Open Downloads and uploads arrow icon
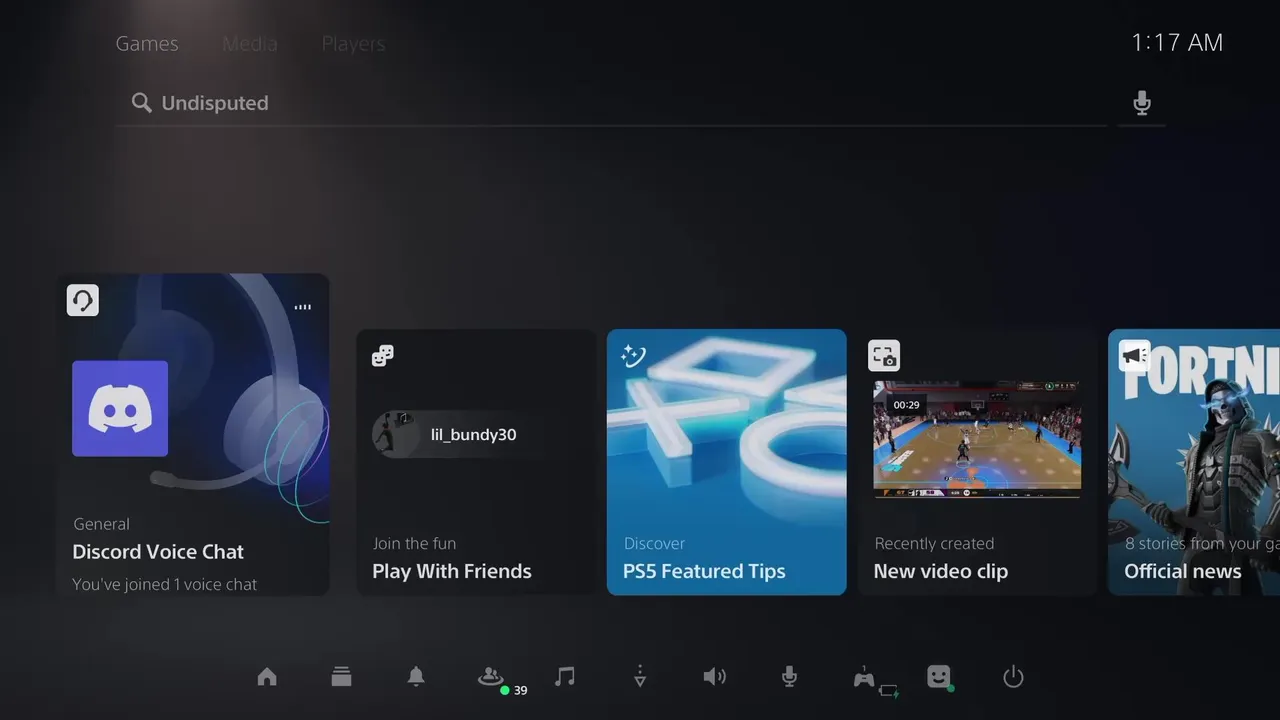This screenshot has width=1280, height=720. coord(640,677)
